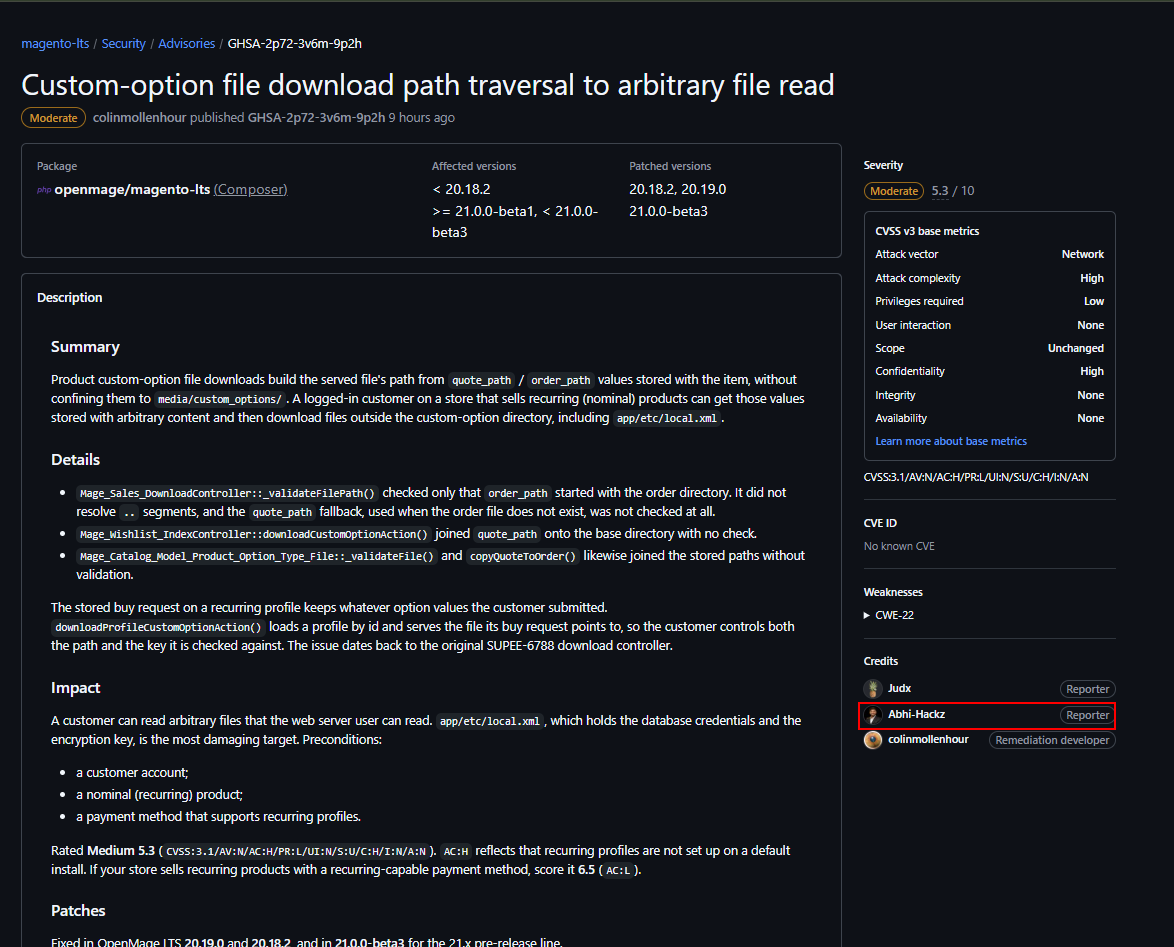This screenshot has height=947, width=1174.
Task: Click the 'Privileges required' metric row
Action: point(989,301)
